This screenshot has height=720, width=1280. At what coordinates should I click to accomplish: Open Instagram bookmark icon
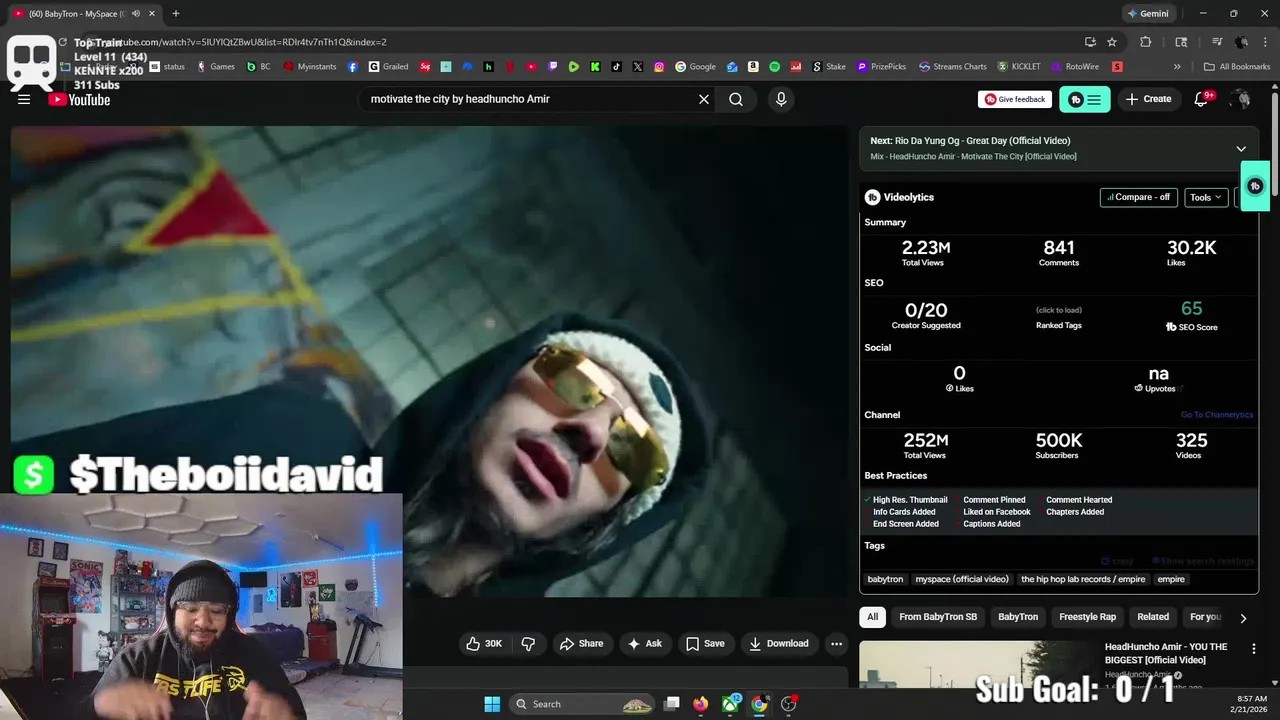pyautogui.click(x=659, y=67)
